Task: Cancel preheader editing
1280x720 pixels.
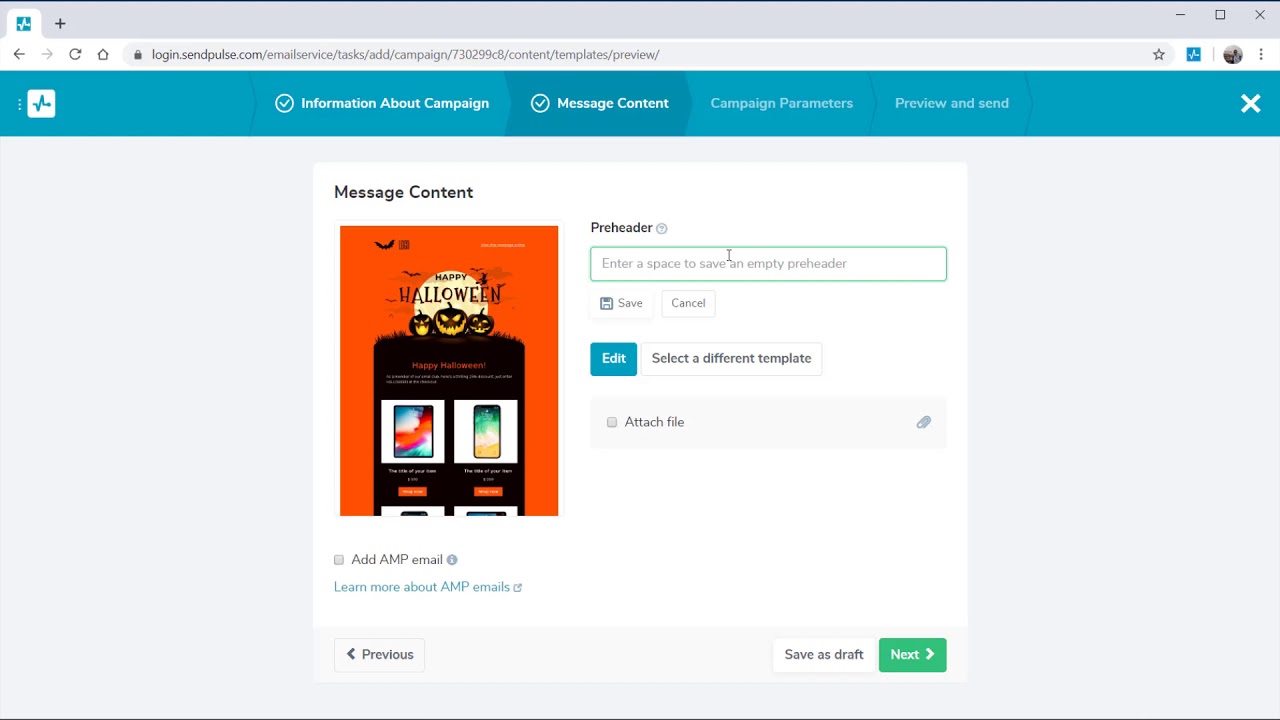Action: (x=688, y=303)
